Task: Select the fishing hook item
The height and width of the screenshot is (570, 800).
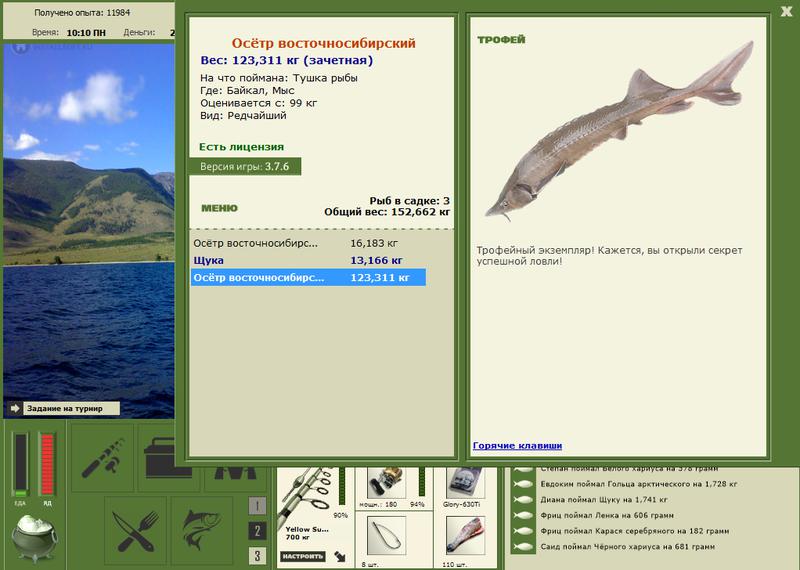Action: (x=386, y=535)
